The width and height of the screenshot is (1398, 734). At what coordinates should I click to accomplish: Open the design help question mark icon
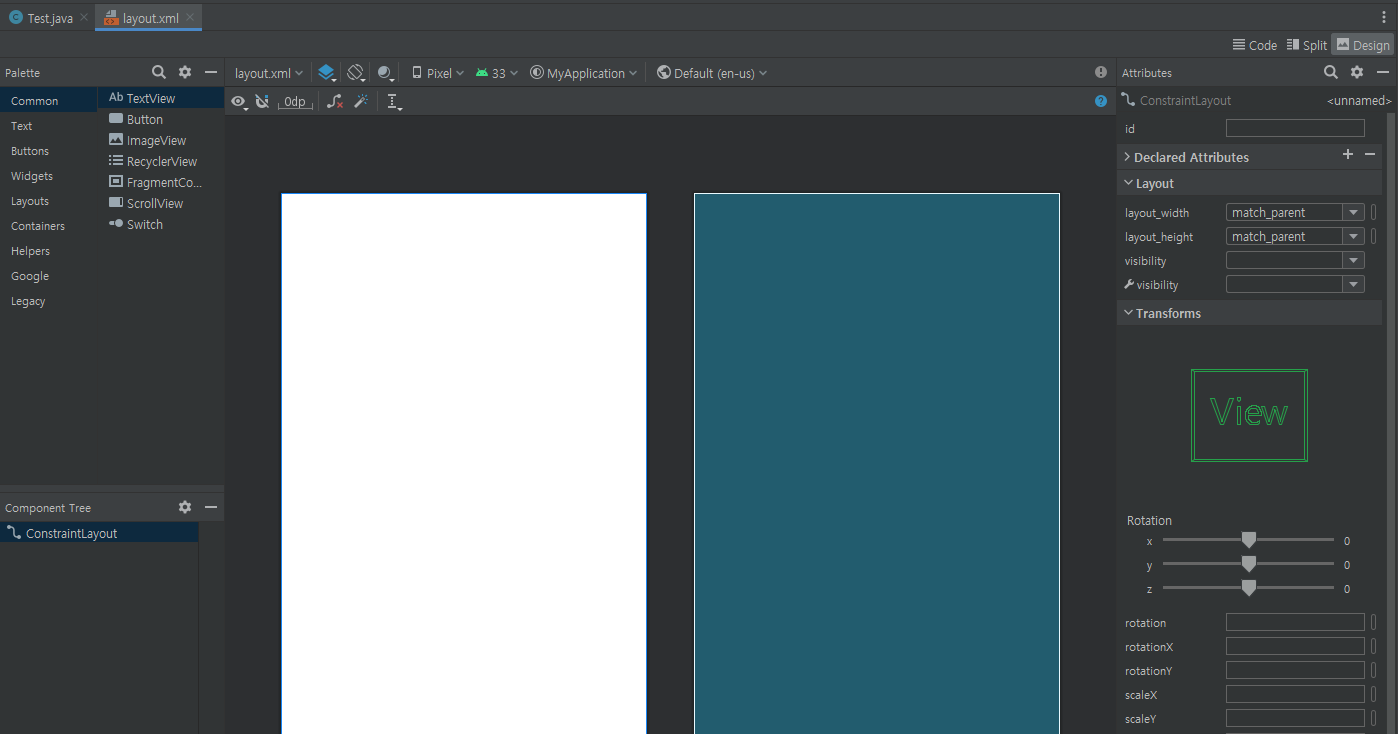click(x=1101, y=101)
